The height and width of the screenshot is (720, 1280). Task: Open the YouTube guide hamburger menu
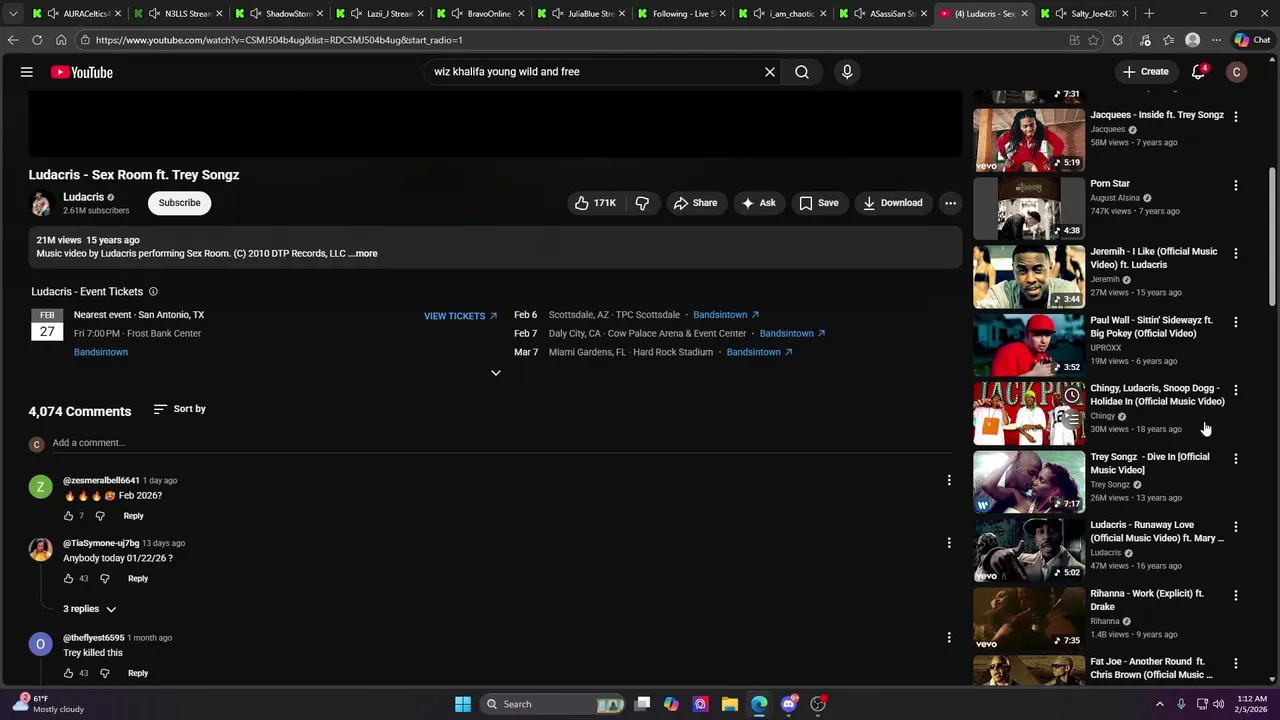click(x=27, y=72)
